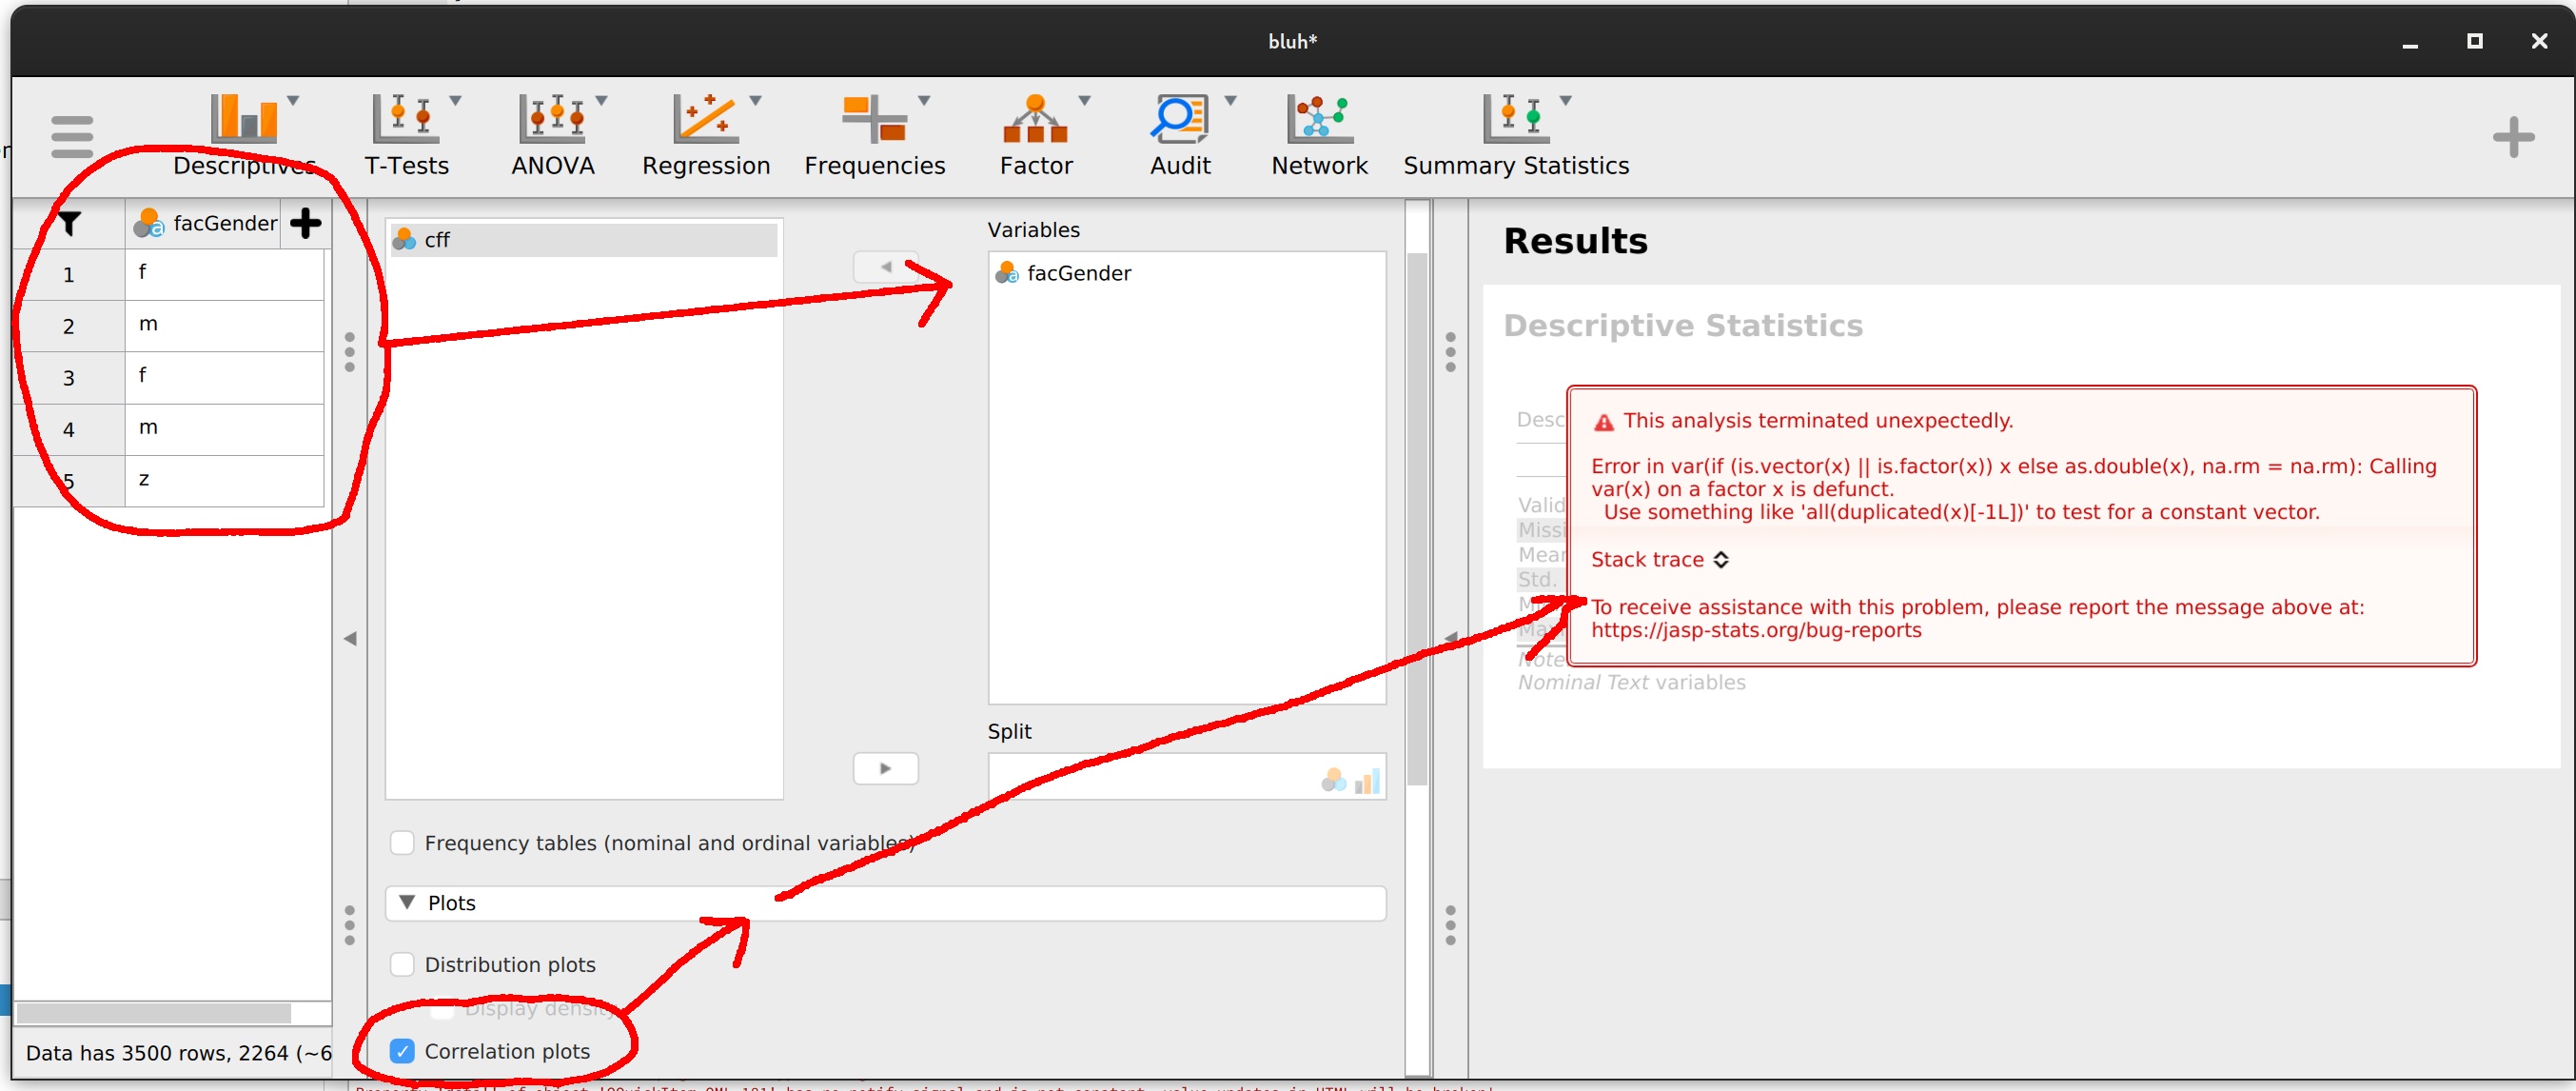
Task: Open the hamburger main menu
Action: (x=71, y=136)
